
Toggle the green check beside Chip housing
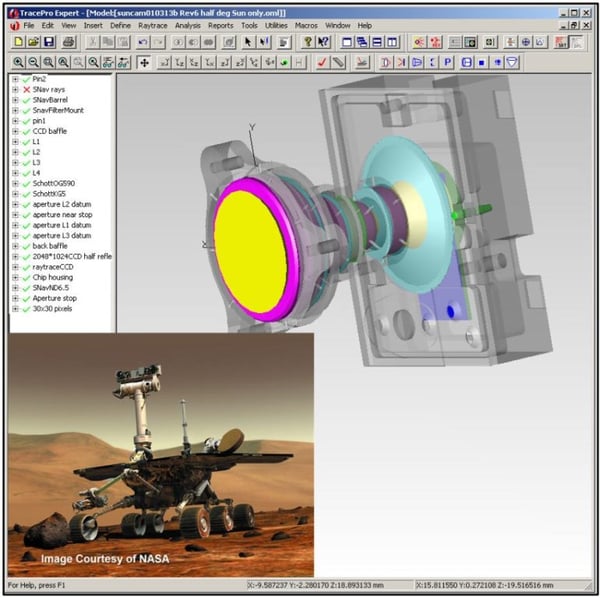coord(27,277)
